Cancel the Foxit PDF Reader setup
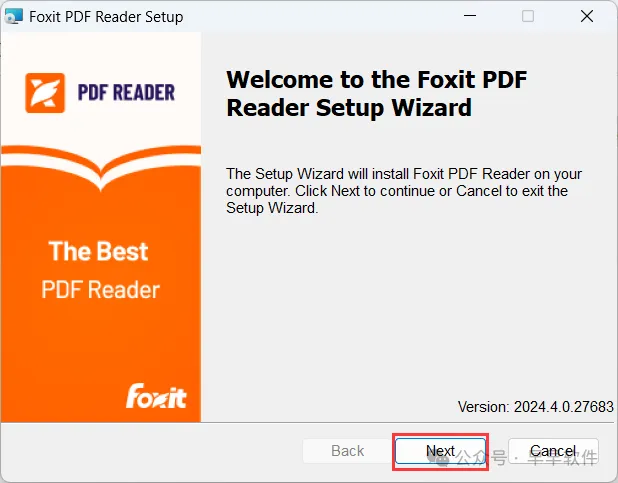 click(553, 451)
